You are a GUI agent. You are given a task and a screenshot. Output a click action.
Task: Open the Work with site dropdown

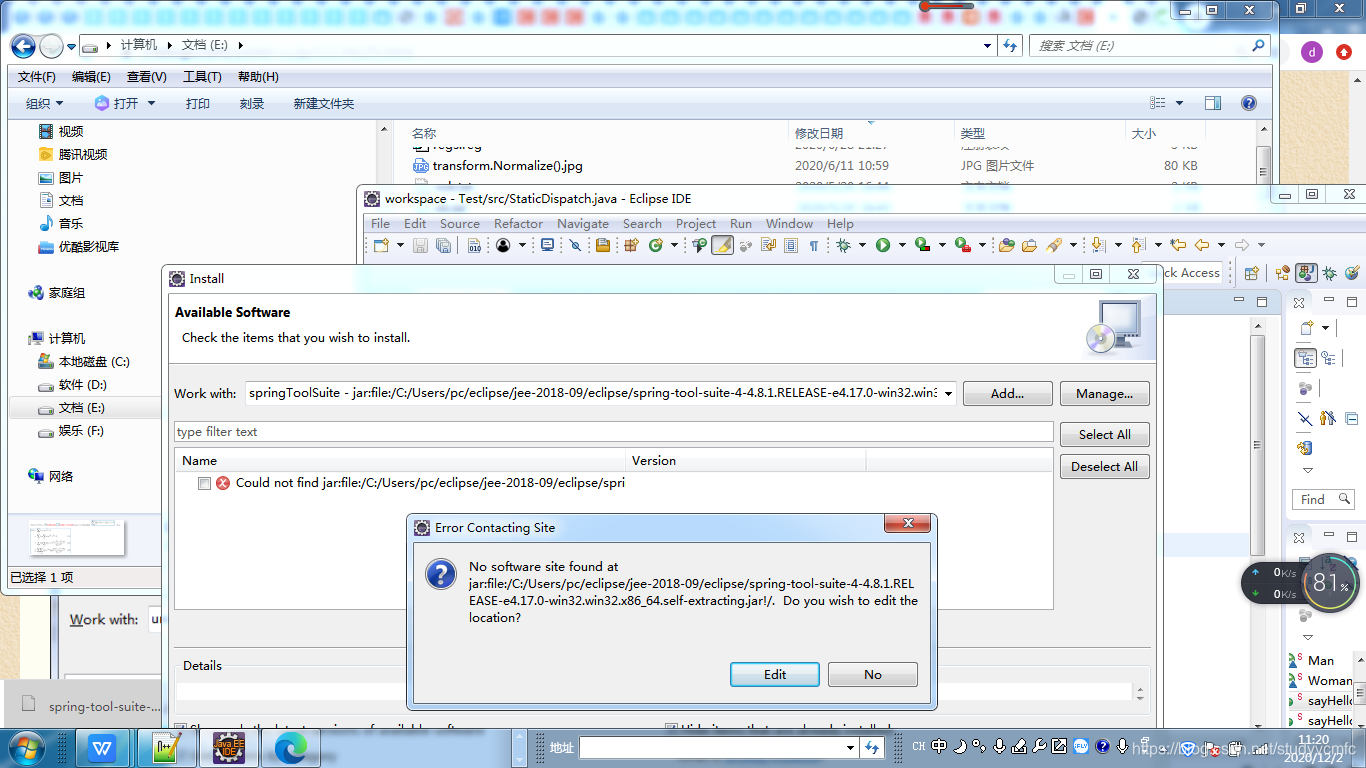[946, 393]
